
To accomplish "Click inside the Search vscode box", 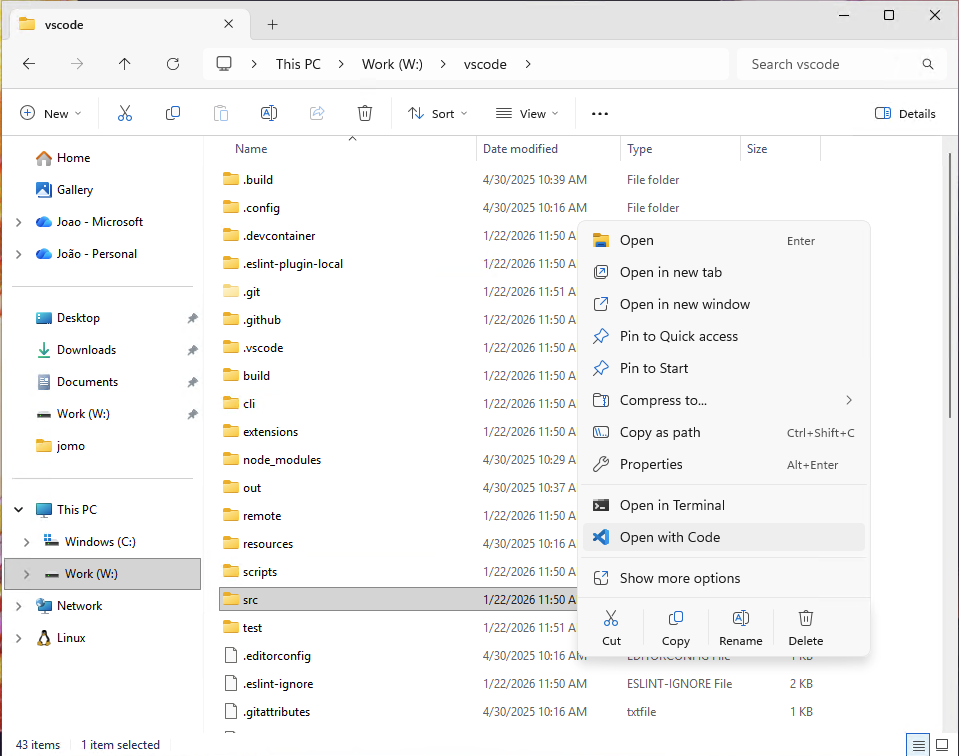I will (x=842, y=63).
